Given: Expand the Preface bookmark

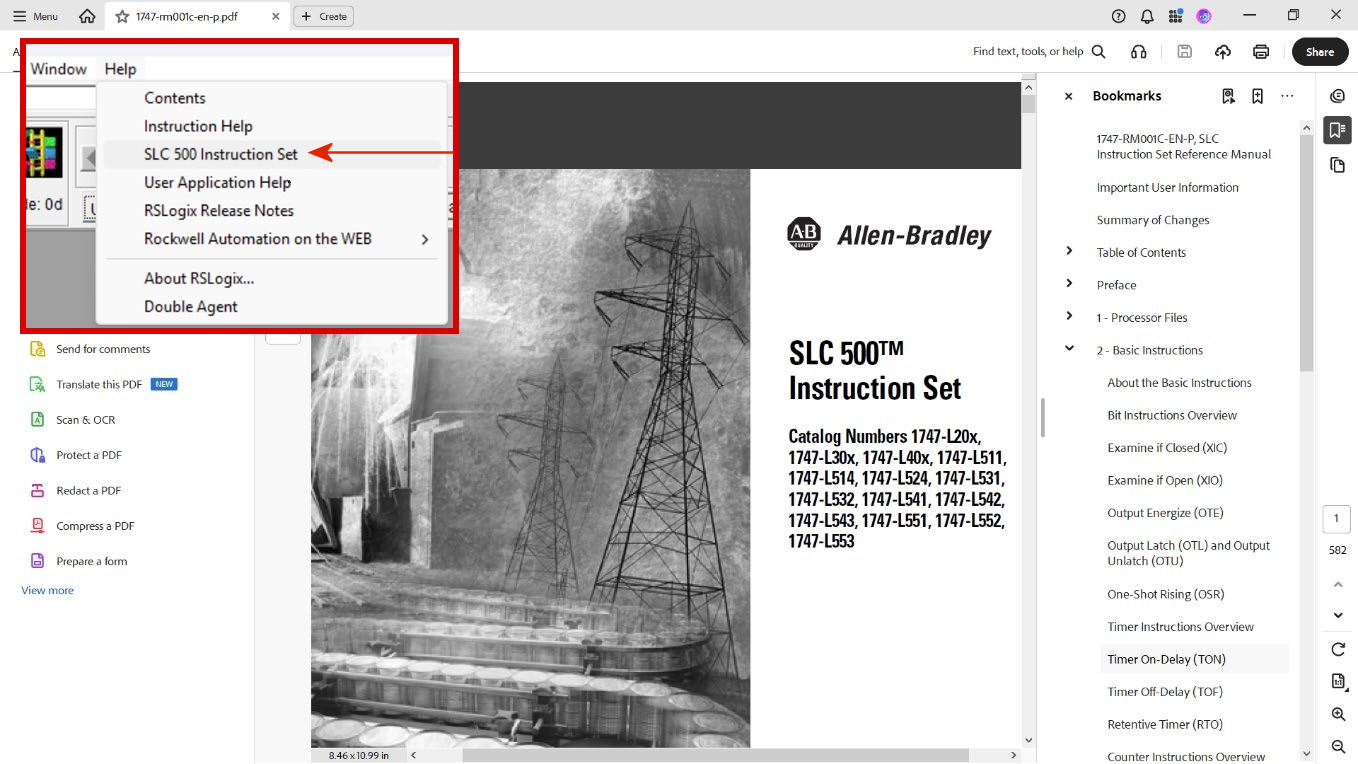Looking at the screenshot, I should [x=1069, y=284].
